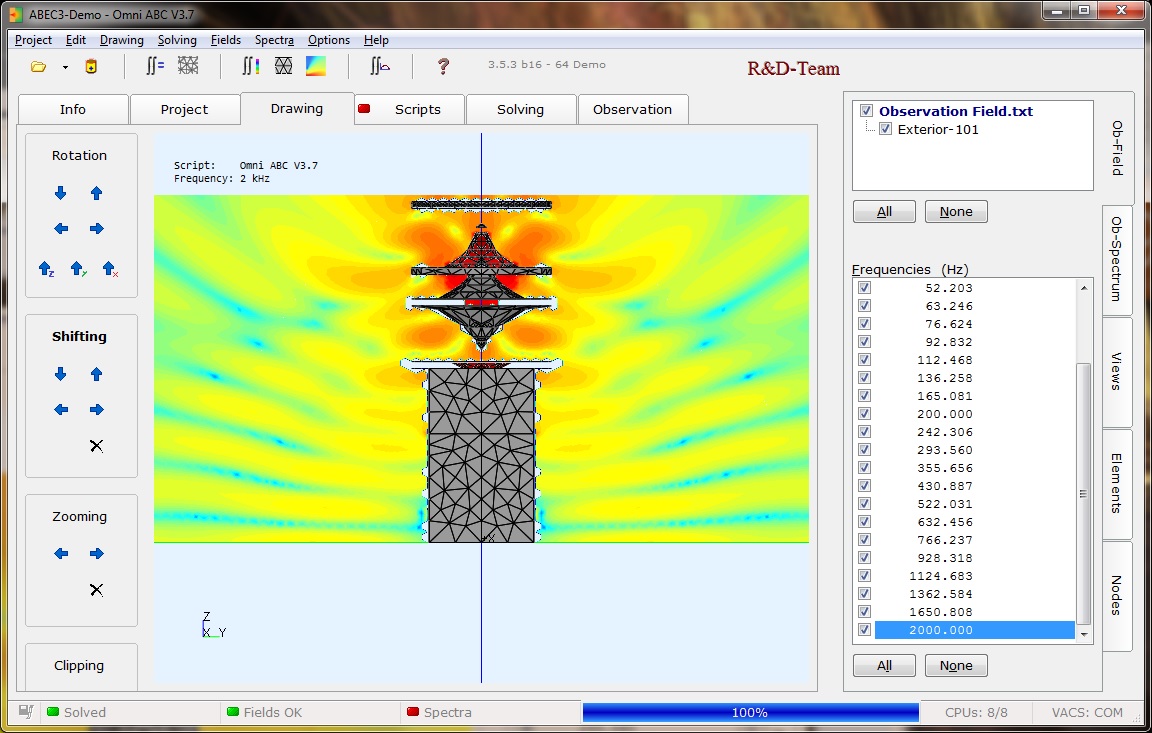The image size is (1152, 733).
Task: Click Zooming left arrow
Action: click(61, 554)
